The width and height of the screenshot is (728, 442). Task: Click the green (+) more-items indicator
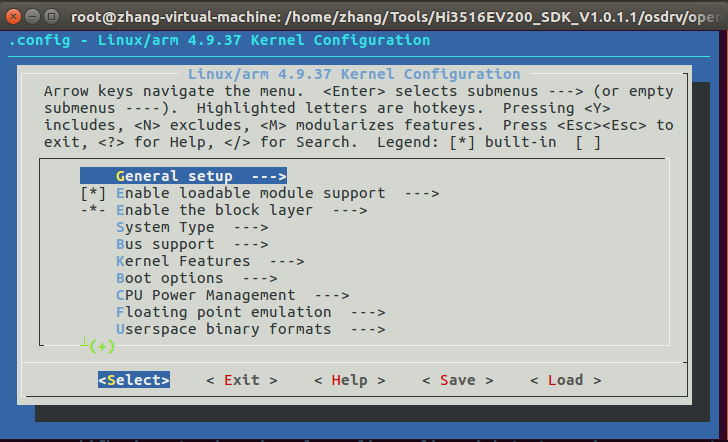(102, 346)
